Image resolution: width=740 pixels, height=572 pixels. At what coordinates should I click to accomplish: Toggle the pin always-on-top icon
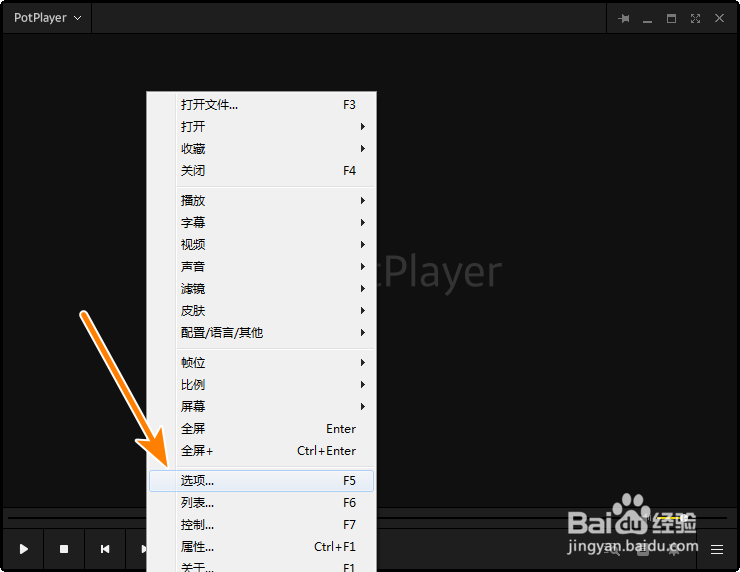623,18
